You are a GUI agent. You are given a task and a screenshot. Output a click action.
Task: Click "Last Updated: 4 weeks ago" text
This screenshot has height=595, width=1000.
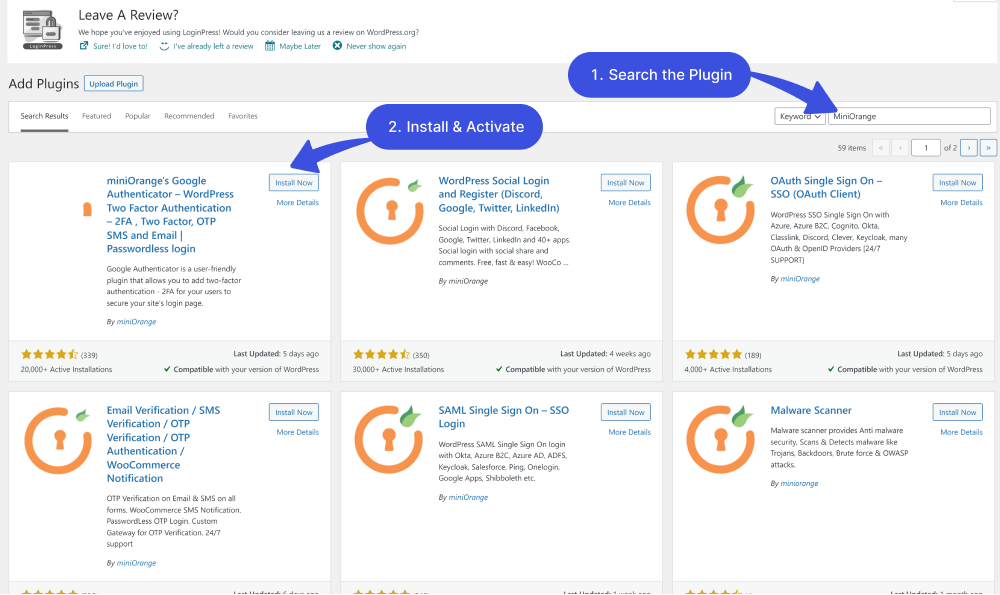pyautogui.click(x=605, y=353)
